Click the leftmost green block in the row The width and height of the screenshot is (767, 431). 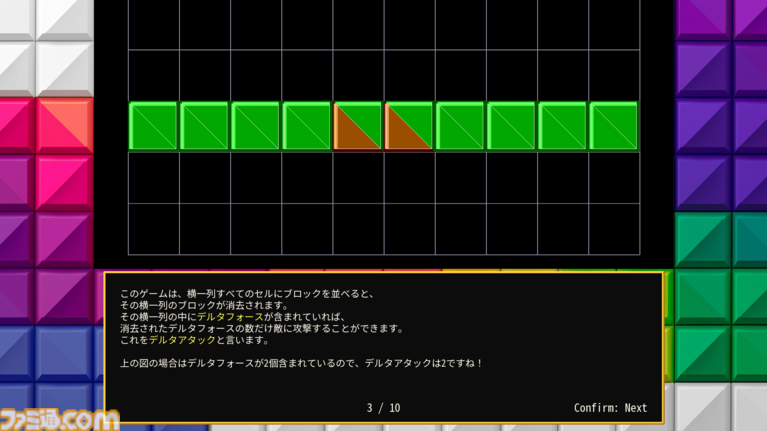pyautogui.click(x=153, y=126)
